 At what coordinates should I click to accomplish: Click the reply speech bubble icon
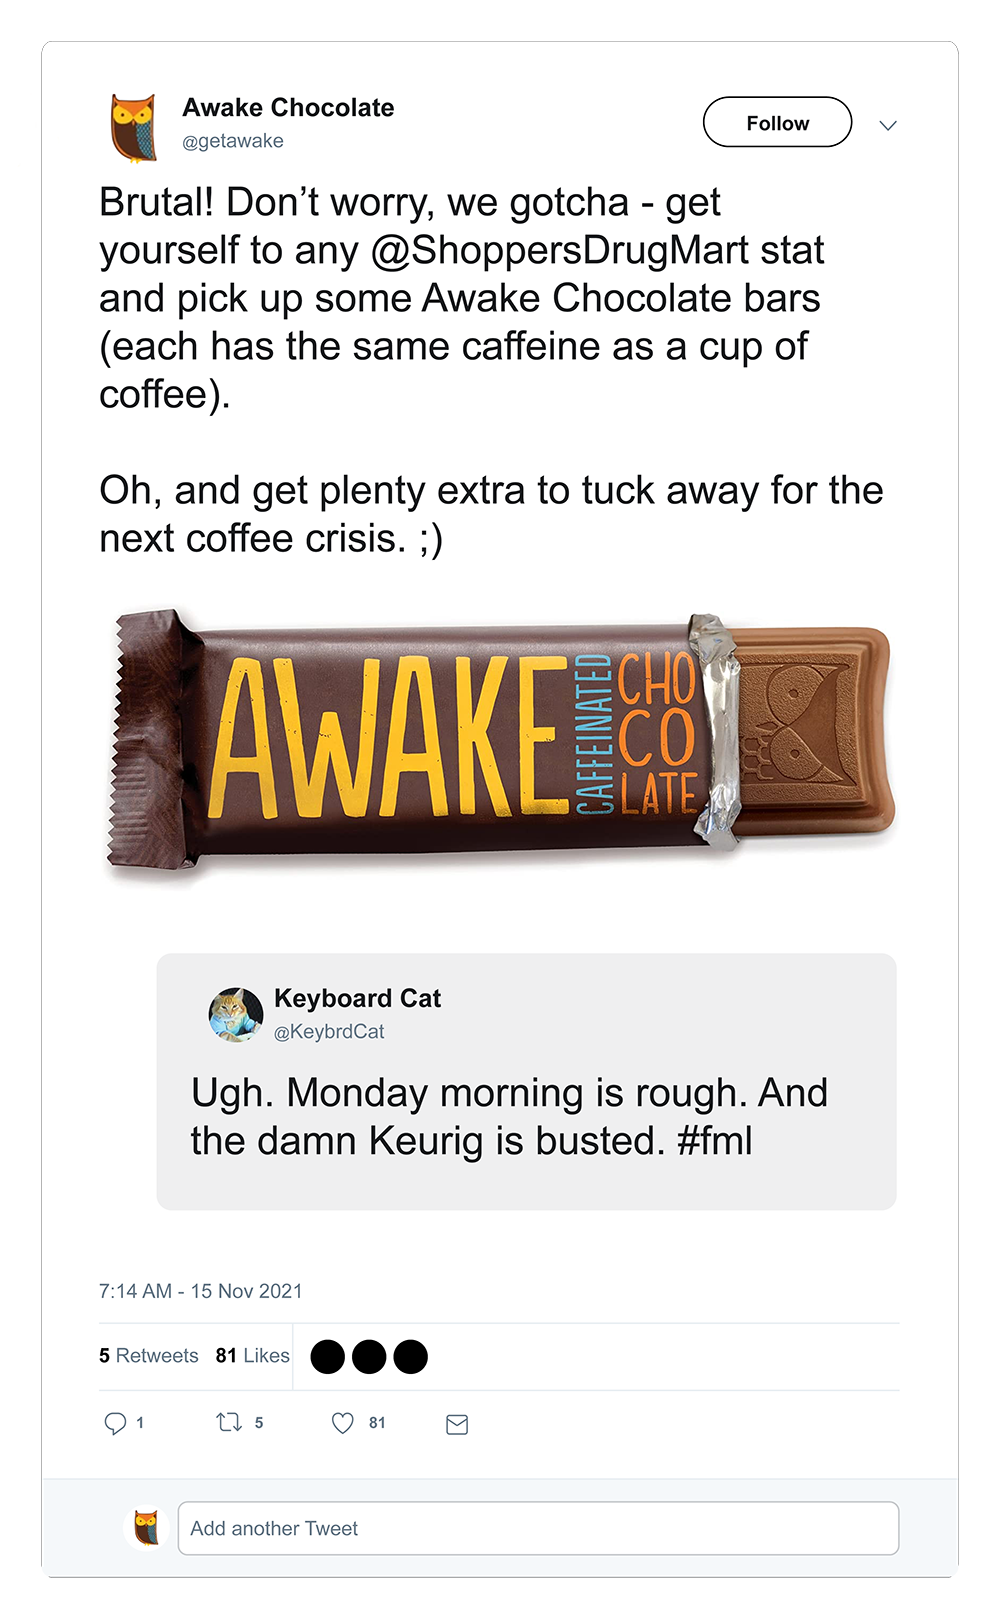tap(116, 1423)
